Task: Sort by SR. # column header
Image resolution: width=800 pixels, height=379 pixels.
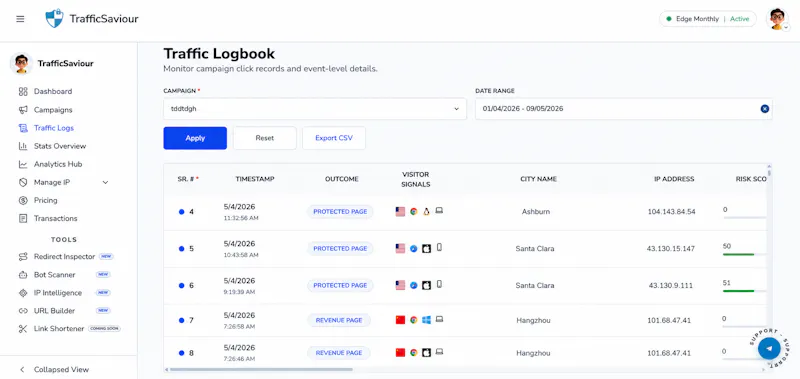Action: [188, 179]
